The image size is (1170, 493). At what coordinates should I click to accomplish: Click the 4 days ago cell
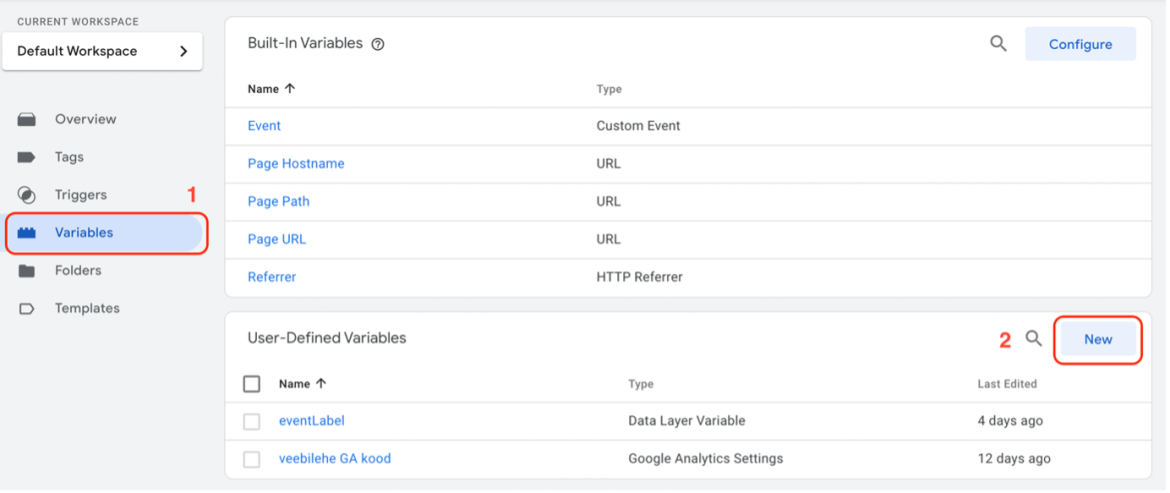point(1010,421)
